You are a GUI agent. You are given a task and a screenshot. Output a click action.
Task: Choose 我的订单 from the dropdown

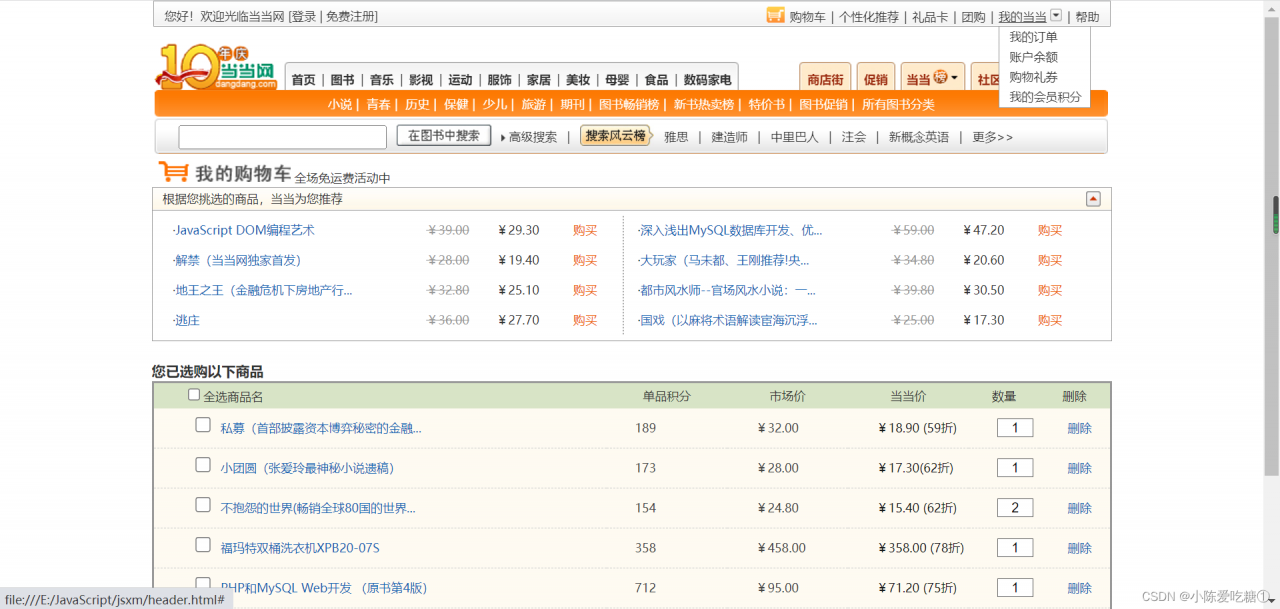(1033, 37)
